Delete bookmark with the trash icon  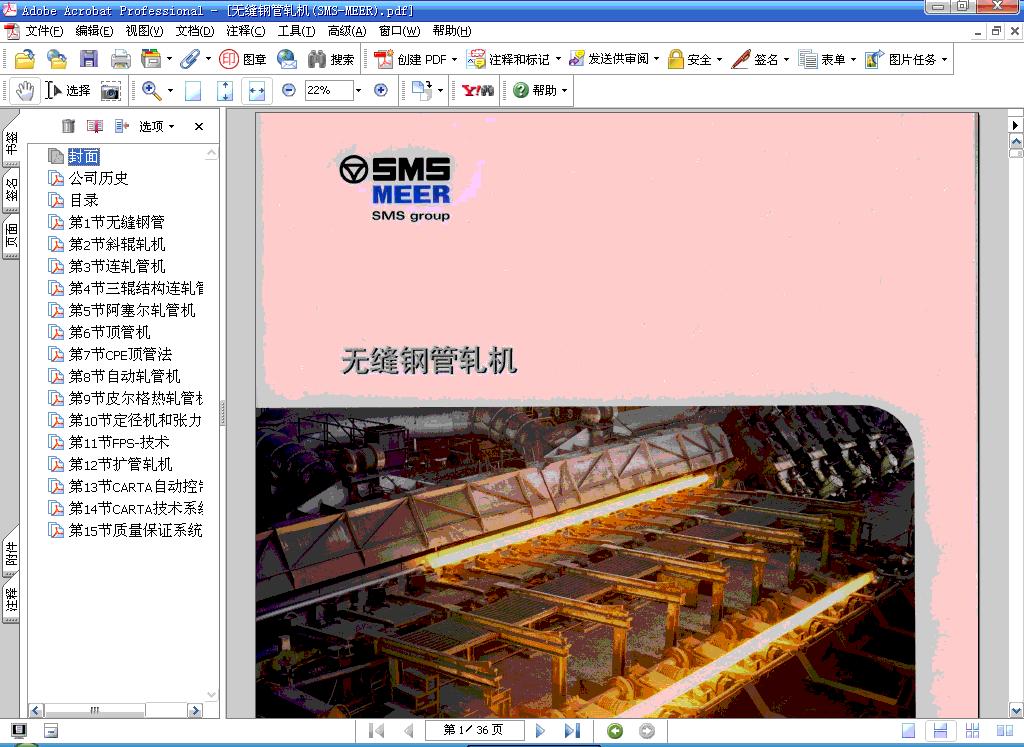tap(68, 126)
